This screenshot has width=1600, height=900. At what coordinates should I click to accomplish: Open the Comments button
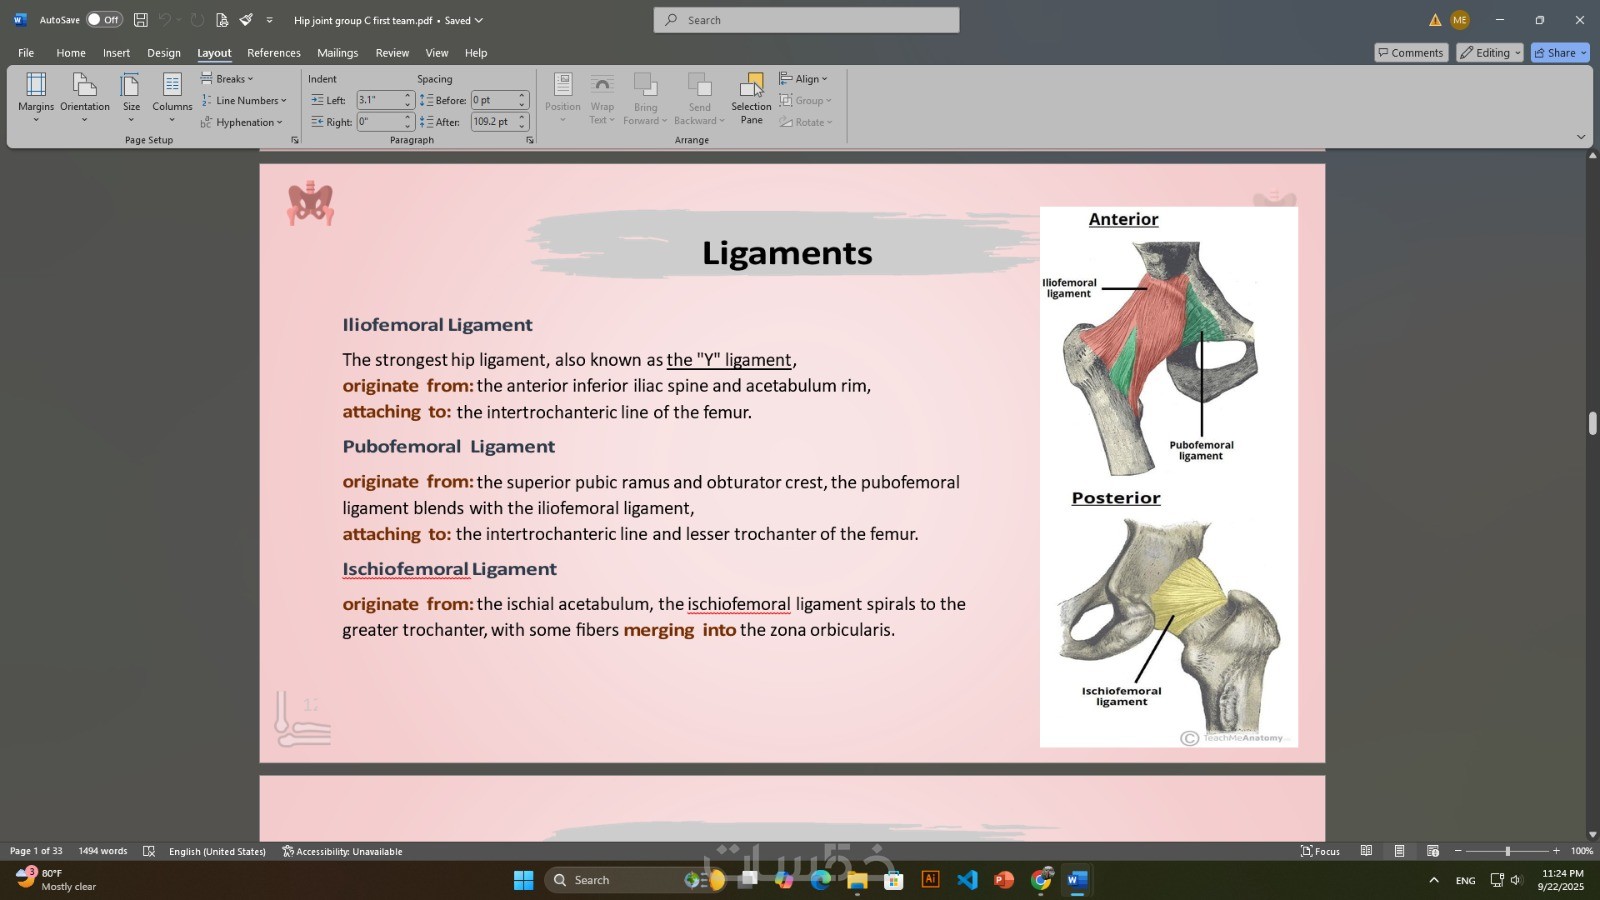(1411, 53)
